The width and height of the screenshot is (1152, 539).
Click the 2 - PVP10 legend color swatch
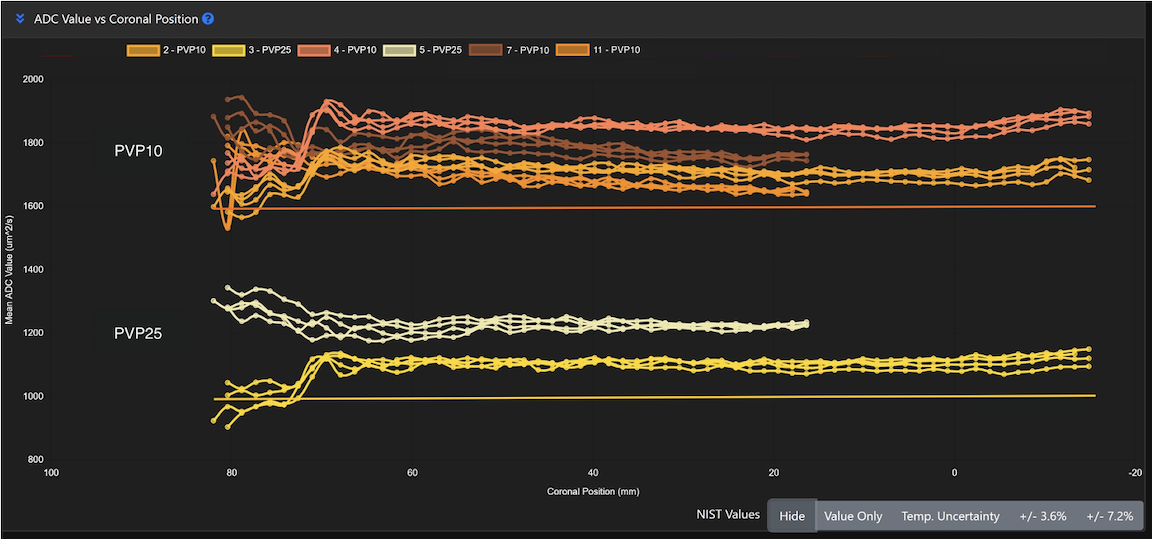click(143, 50)
